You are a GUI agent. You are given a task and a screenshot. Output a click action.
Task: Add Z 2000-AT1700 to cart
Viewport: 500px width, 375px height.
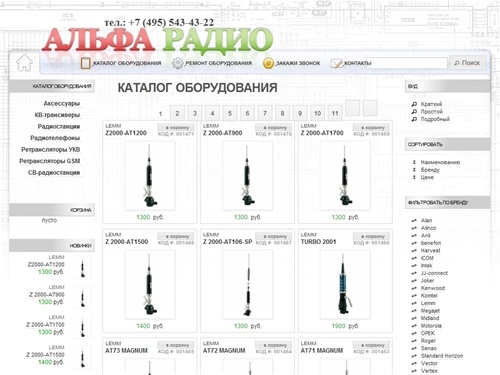pos(371,127)
